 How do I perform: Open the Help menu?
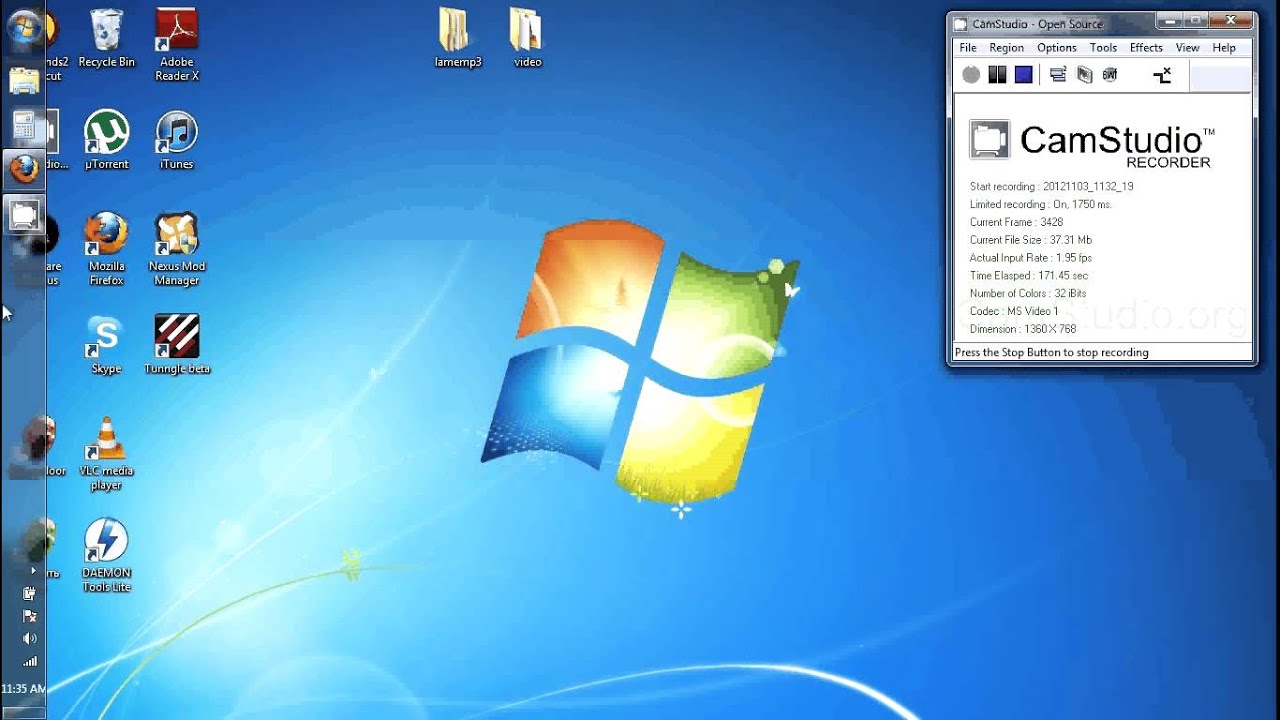(1224, 48)
